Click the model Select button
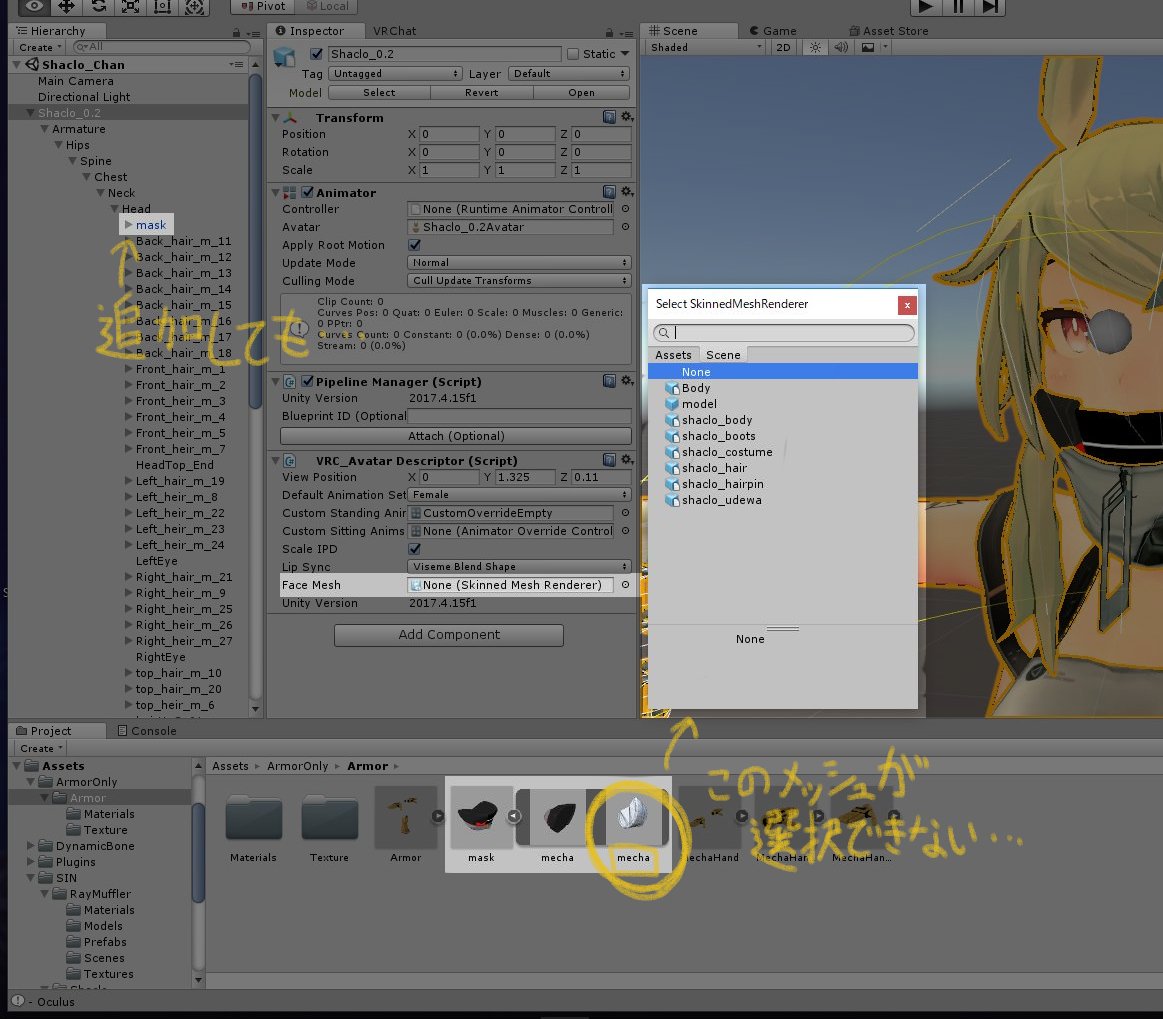Image resolution: width=1163 pixels, height=1019 pixels. tap(379, 93)
